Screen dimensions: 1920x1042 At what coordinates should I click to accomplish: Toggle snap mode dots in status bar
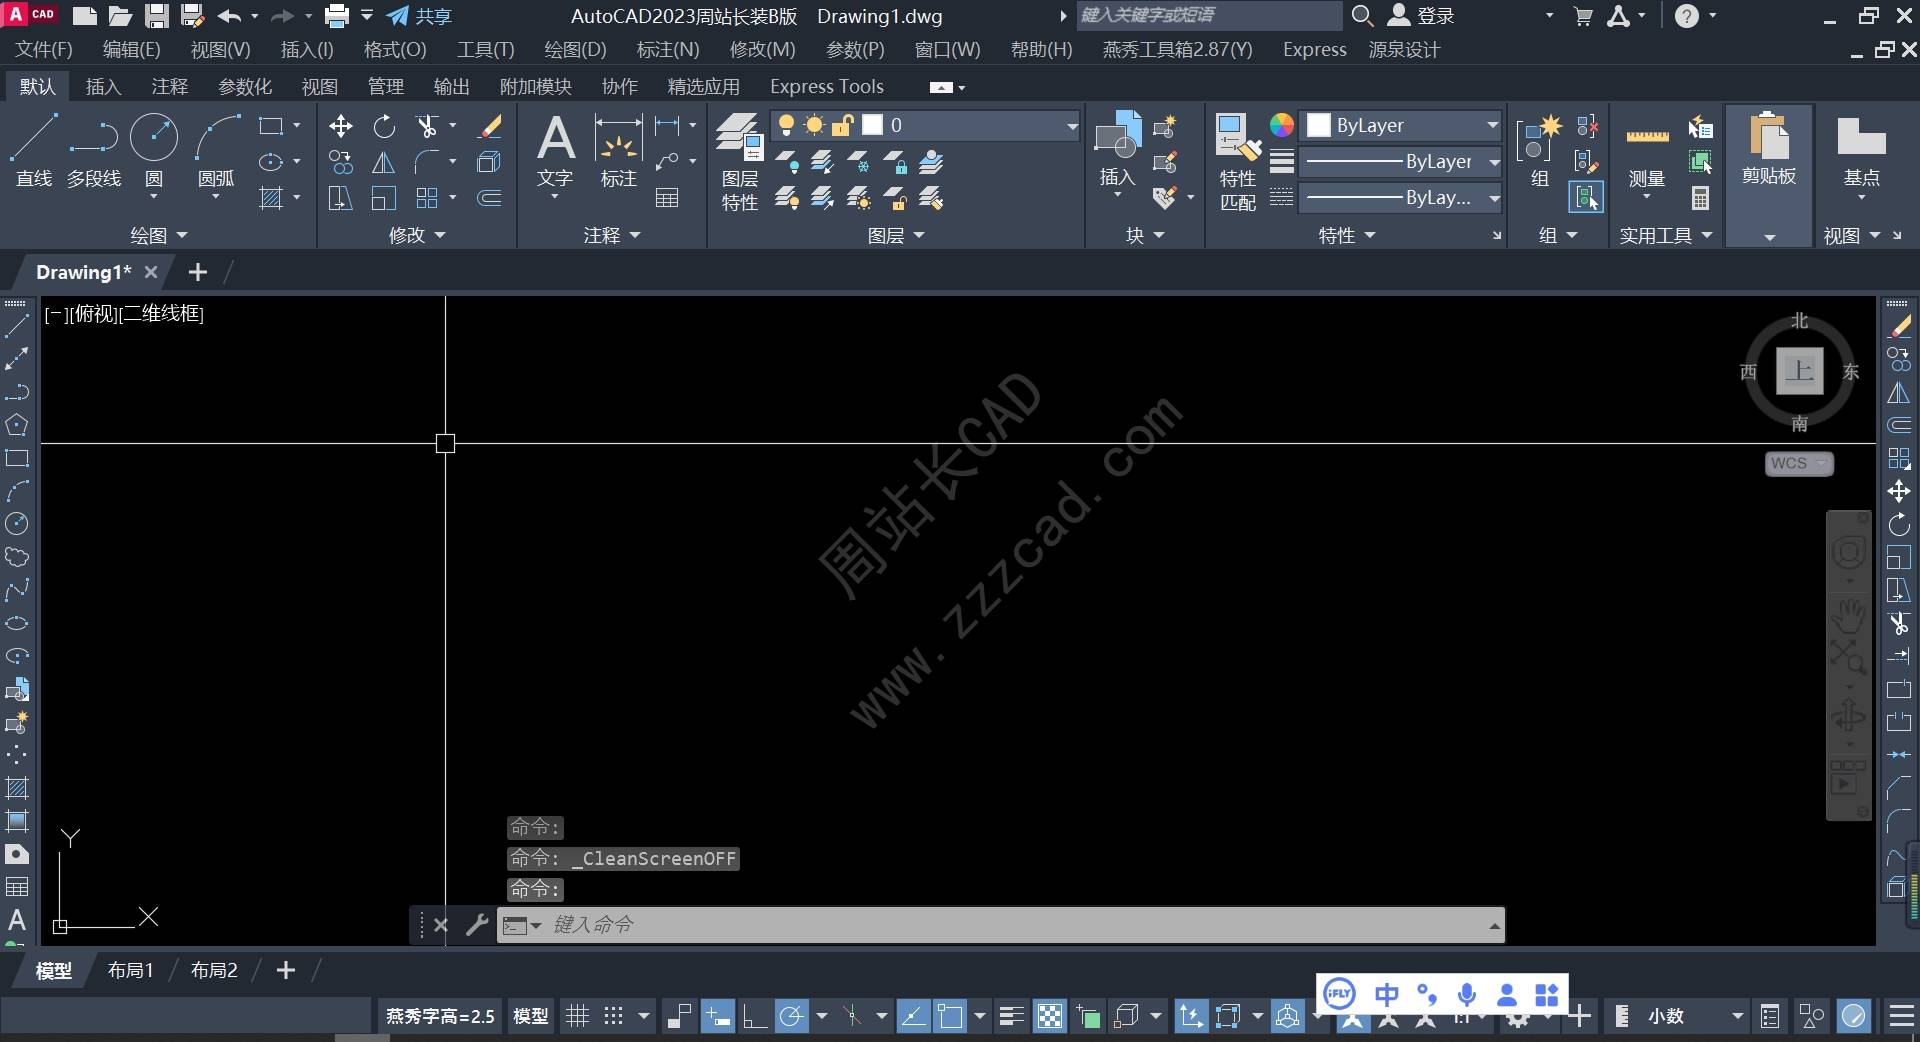coord(614,1017)
